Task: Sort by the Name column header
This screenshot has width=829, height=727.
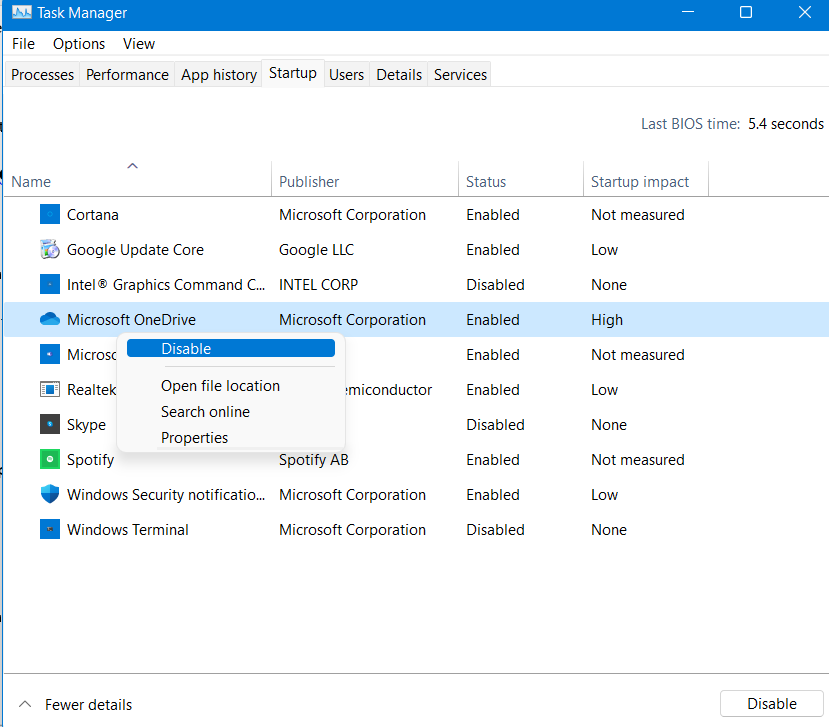Action: pos(31,182)
